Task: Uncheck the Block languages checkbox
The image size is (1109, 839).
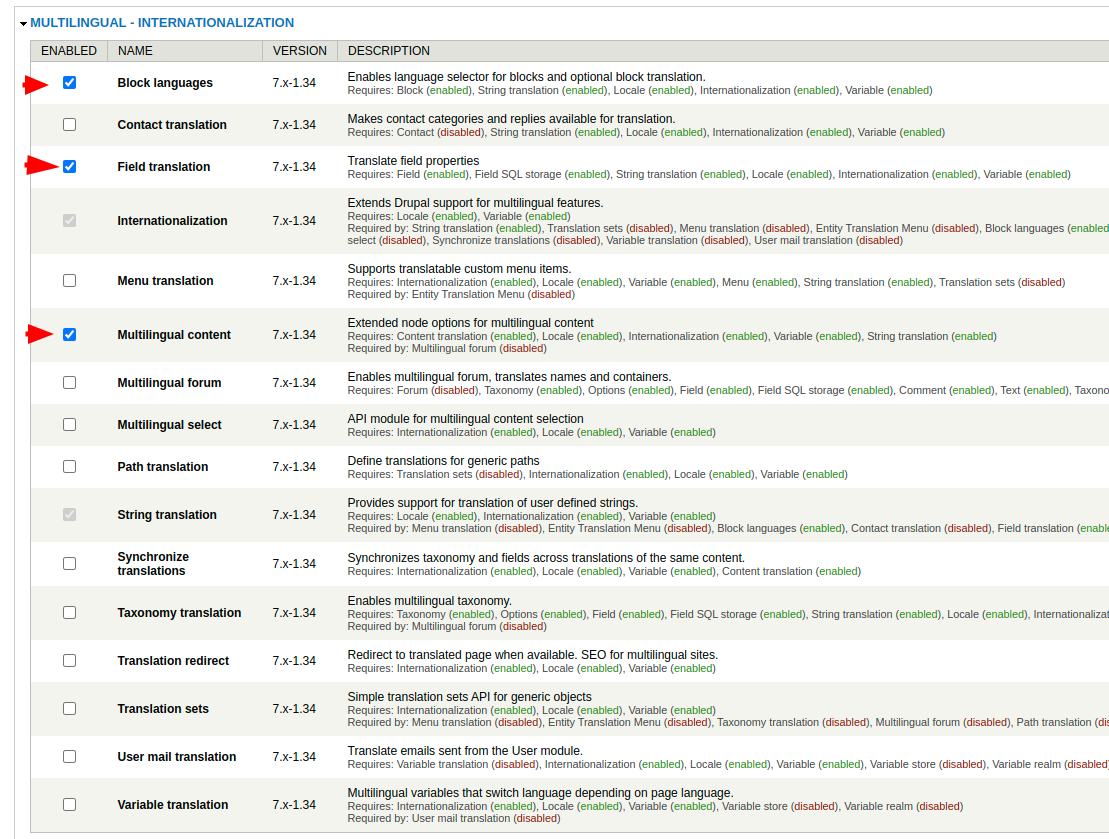Action: click(x=69, y=83)
